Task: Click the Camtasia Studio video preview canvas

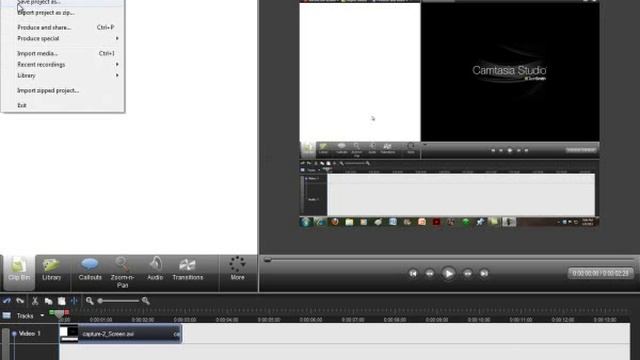Action: [x=449, y=114]
